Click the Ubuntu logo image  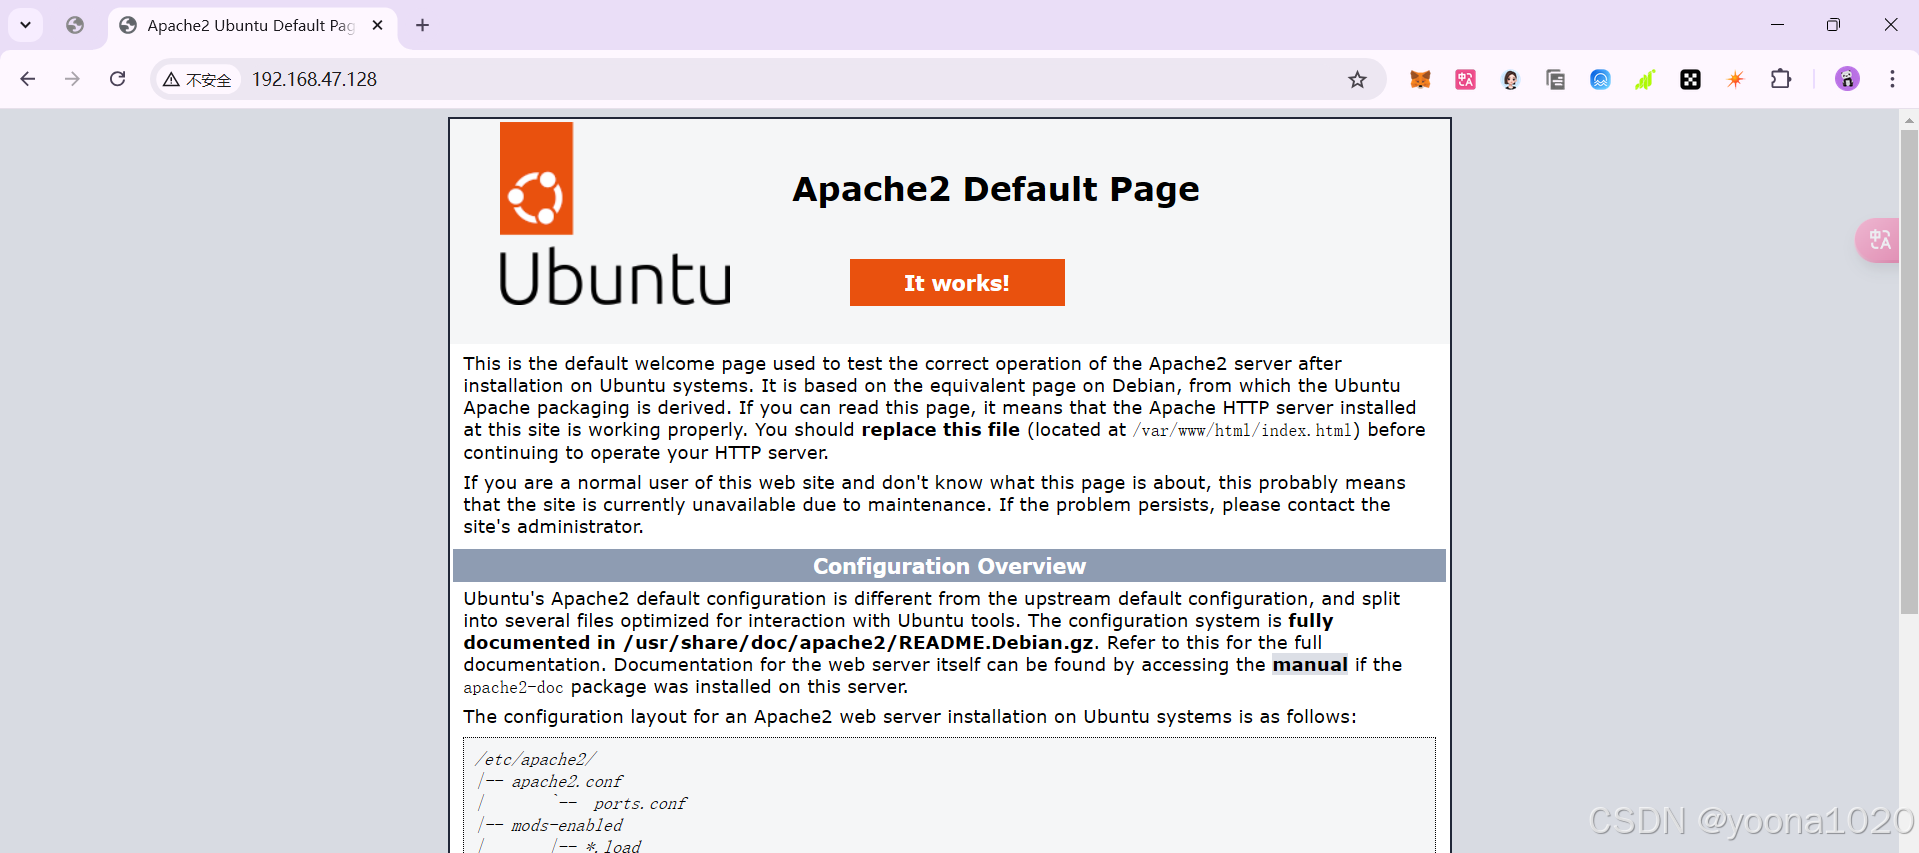coord(615,214)
